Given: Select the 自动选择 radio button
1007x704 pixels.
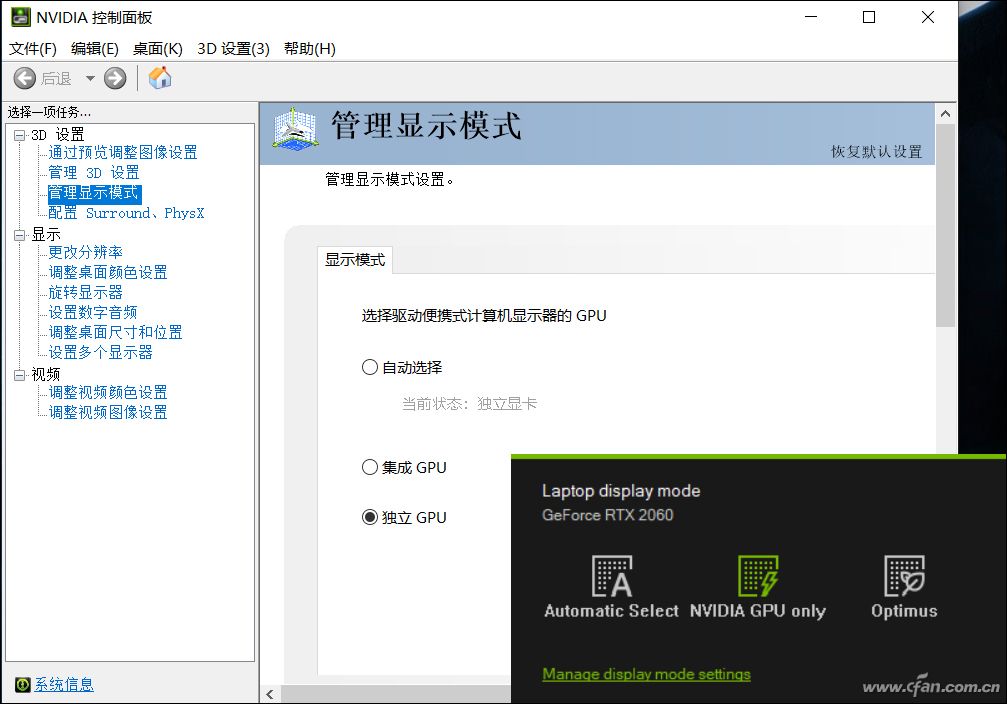Looking at the screenshot, I should (369, 367).
